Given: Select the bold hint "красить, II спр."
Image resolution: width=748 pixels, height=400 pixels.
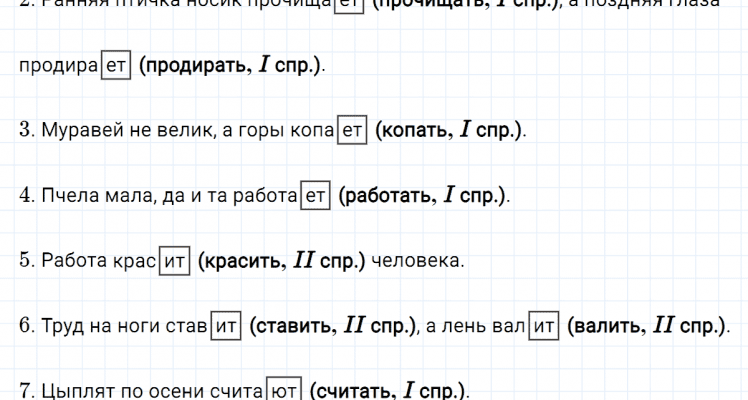Looking at the screenshot, I should (x=282, y=261).
